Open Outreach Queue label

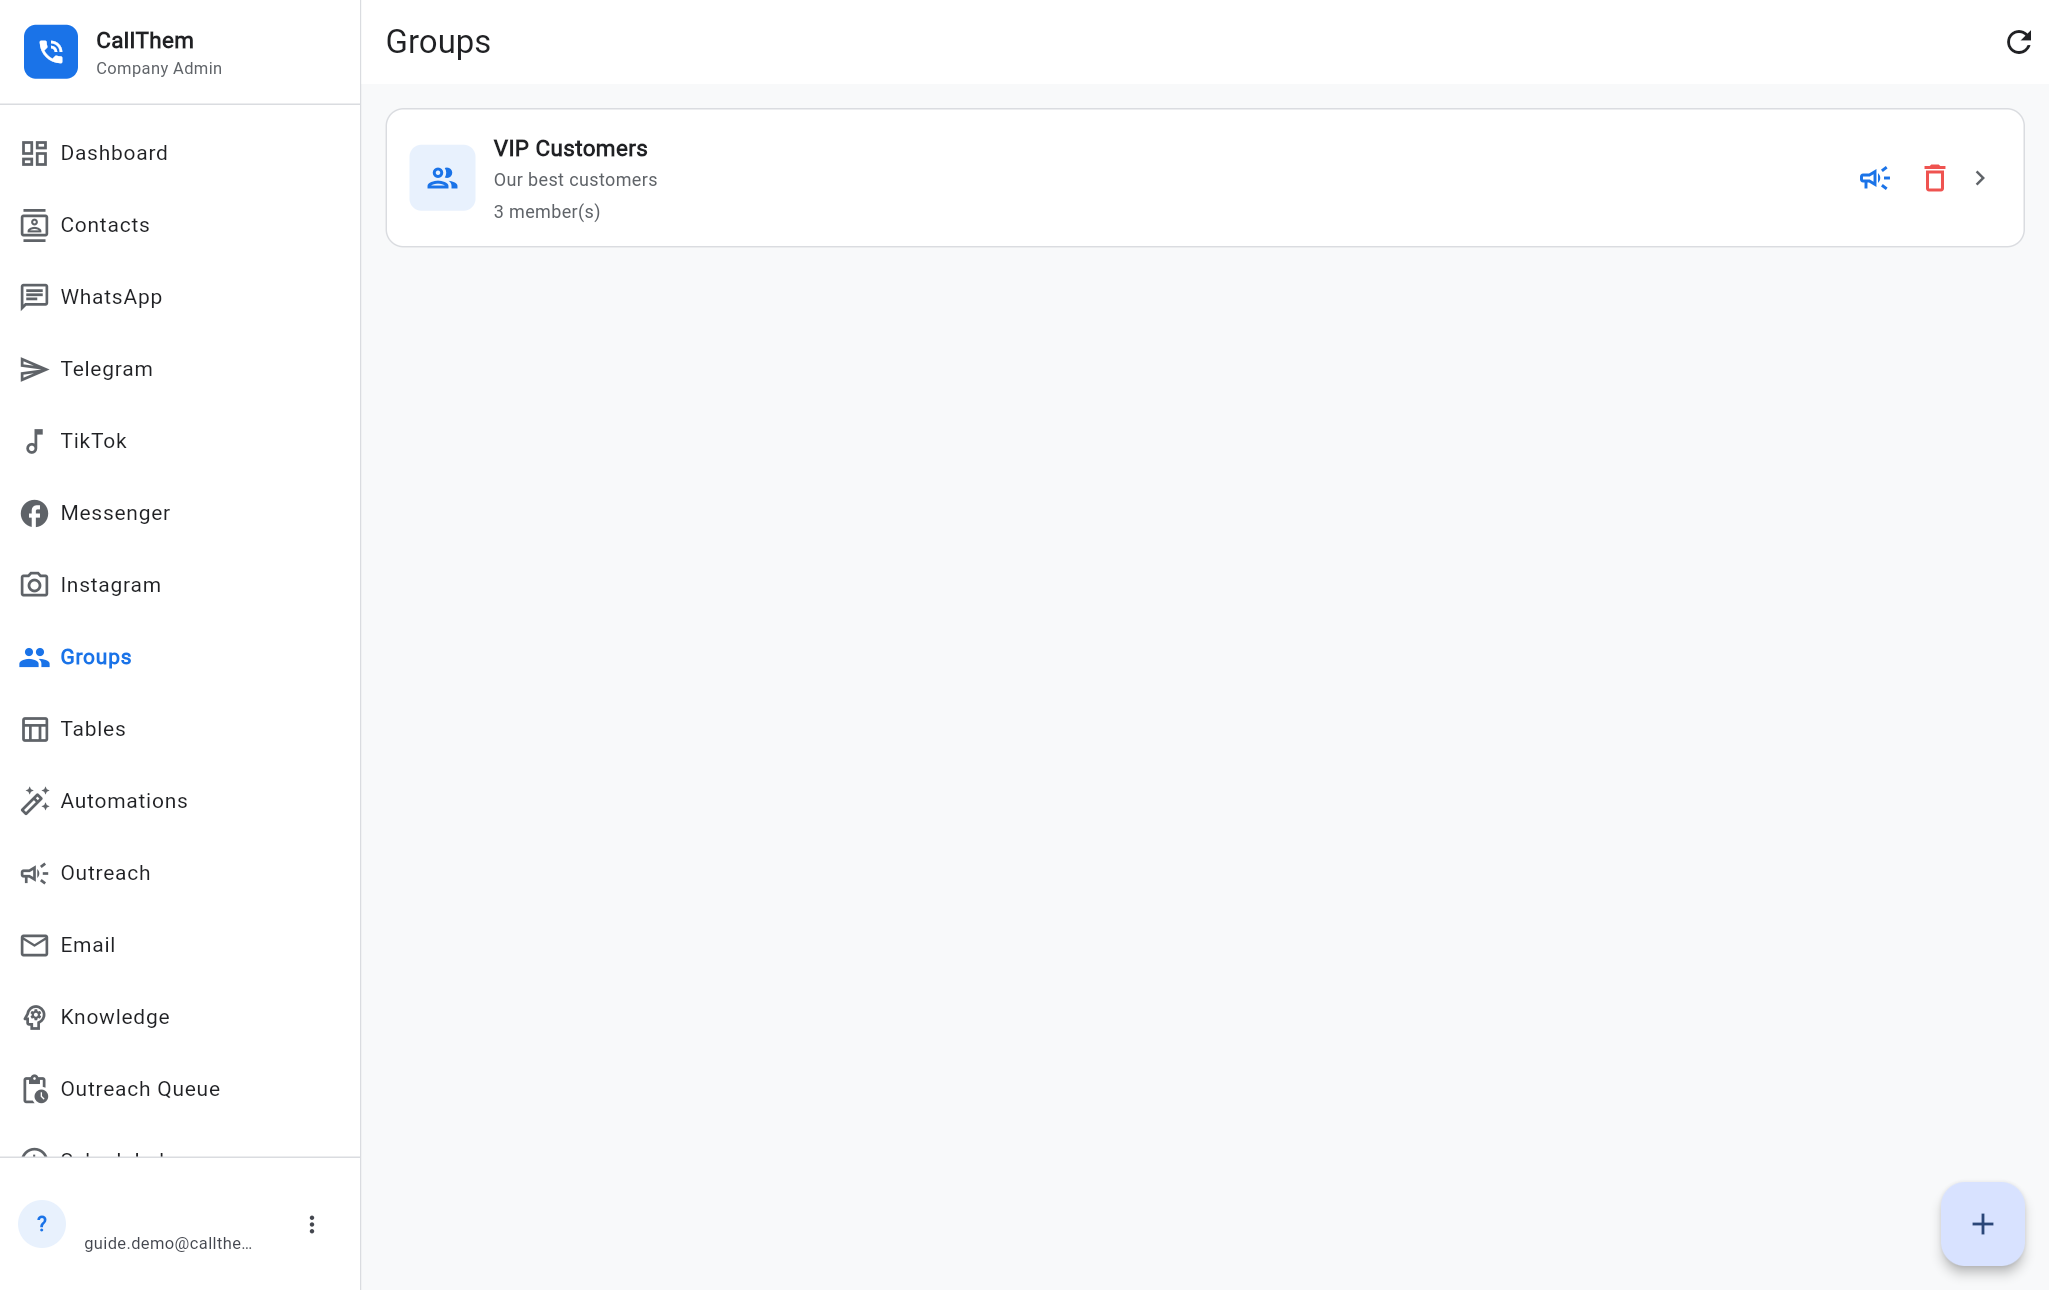coord(140,1089)
